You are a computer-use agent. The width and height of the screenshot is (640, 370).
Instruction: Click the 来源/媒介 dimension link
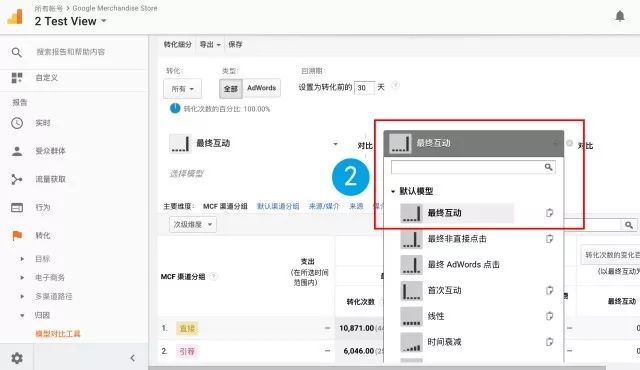pos(324,206)
